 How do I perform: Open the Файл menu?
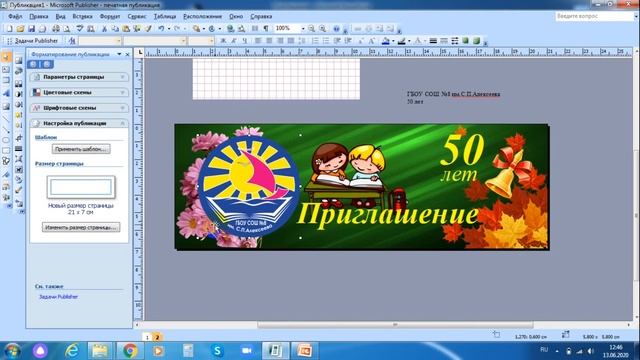coord(15,16)
